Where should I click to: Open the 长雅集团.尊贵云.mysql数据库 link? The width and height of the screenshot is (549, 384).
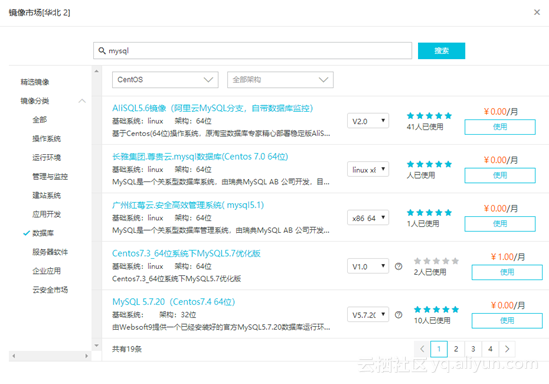click(200, 156)
